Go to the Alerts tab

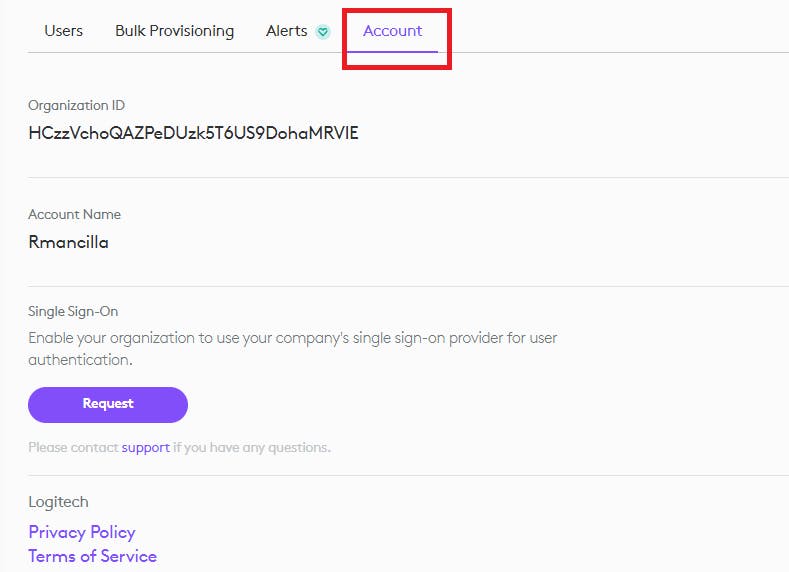[287, 31]
